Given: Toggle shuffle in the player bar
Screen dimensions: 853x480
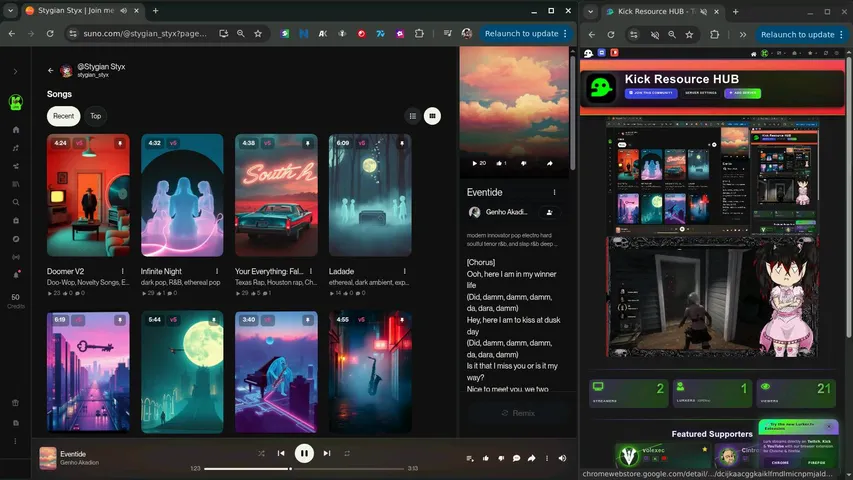Looking at the screenshot, I should point(261,453).
